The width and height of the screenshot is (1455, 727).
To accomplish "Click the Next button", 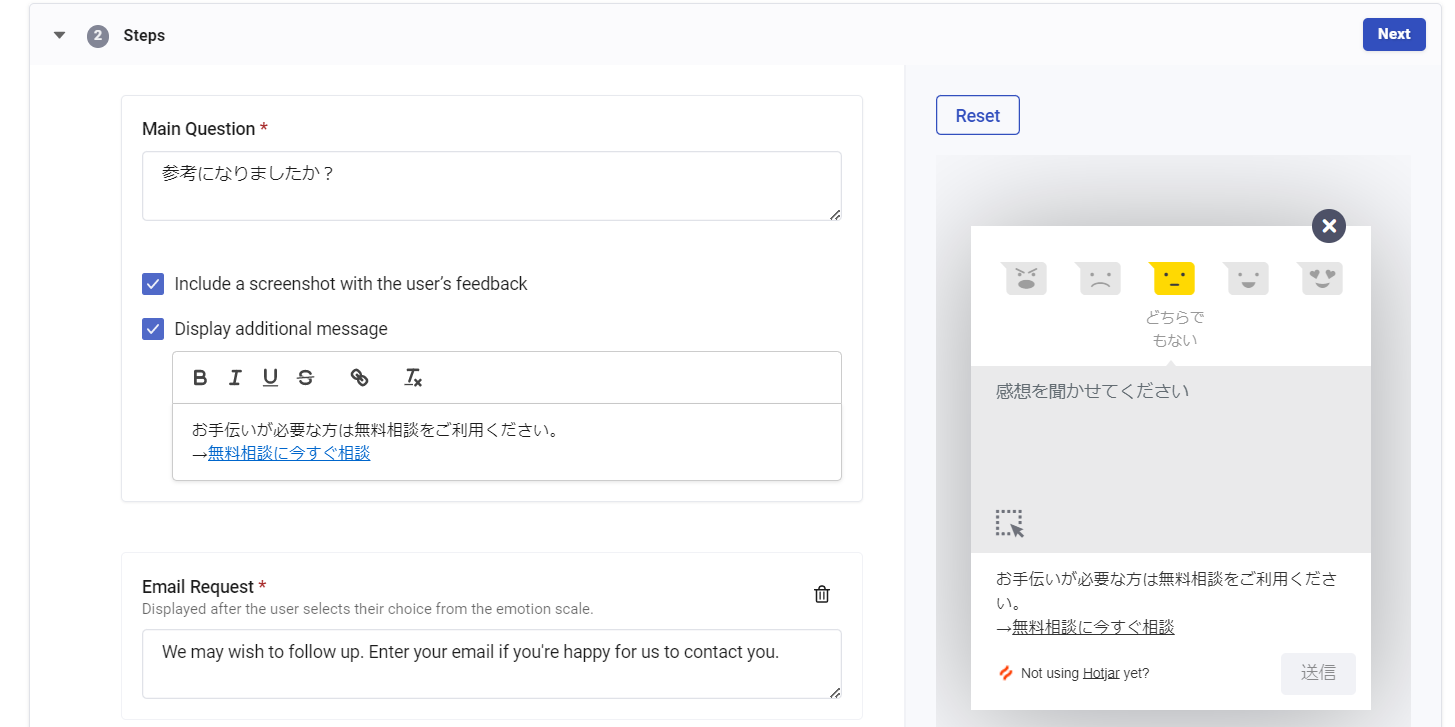I will [1394, 34].
